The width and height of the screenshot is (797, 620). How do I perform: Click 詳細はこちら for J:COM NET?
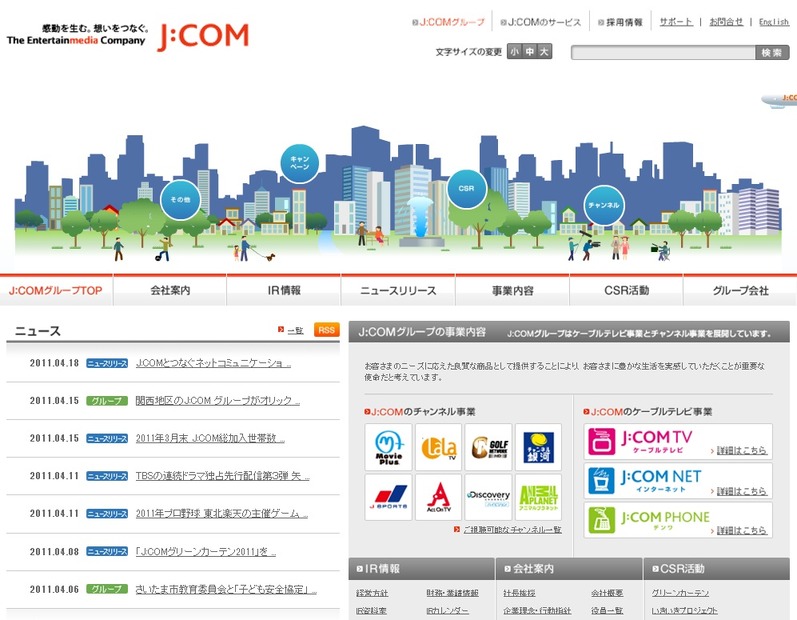coord(742,491)
